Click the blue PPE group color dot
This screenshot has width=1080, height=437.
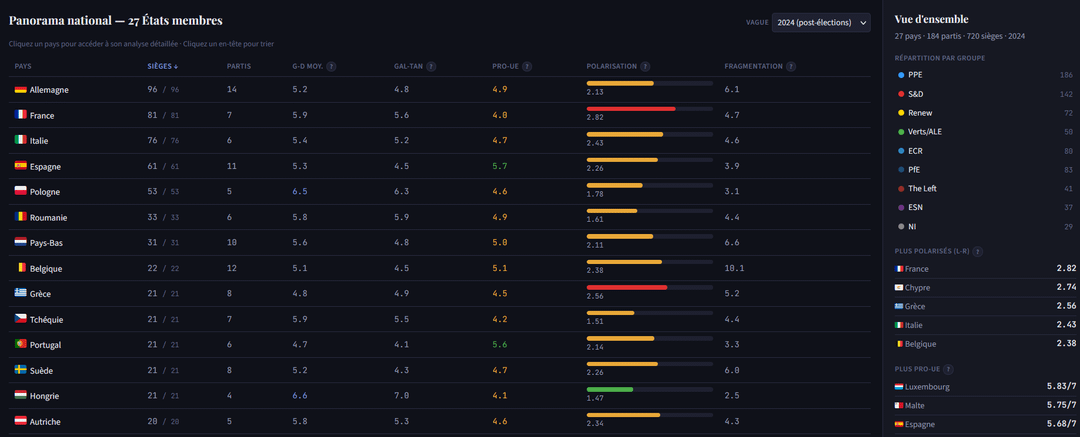tap(901, 75)
